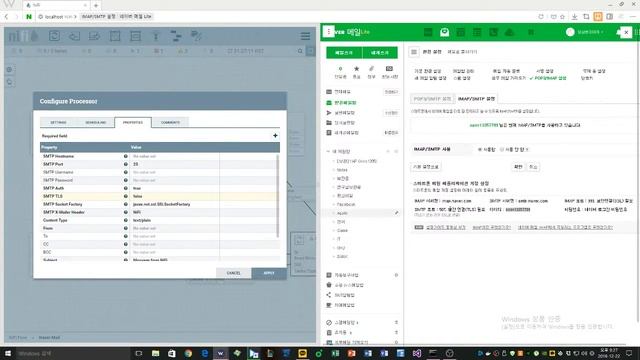Open the Apple mailbox folder

[x=342, y=213]
